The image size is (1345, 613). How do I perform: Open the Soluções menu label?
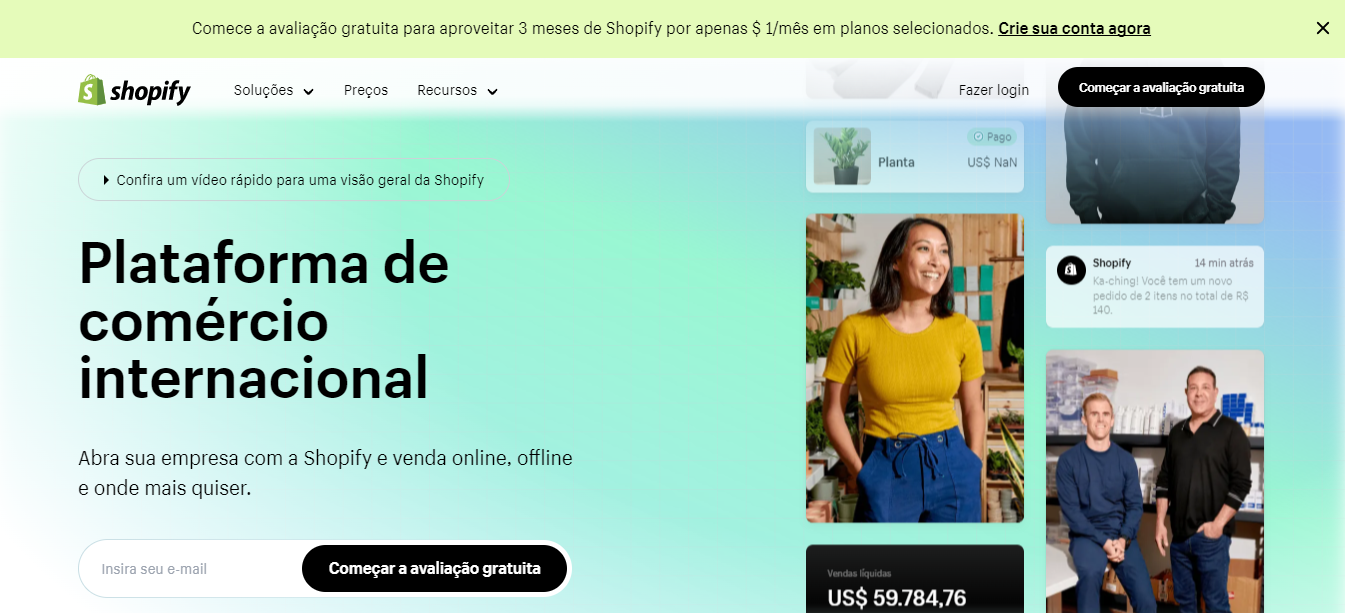coord(263,90)
